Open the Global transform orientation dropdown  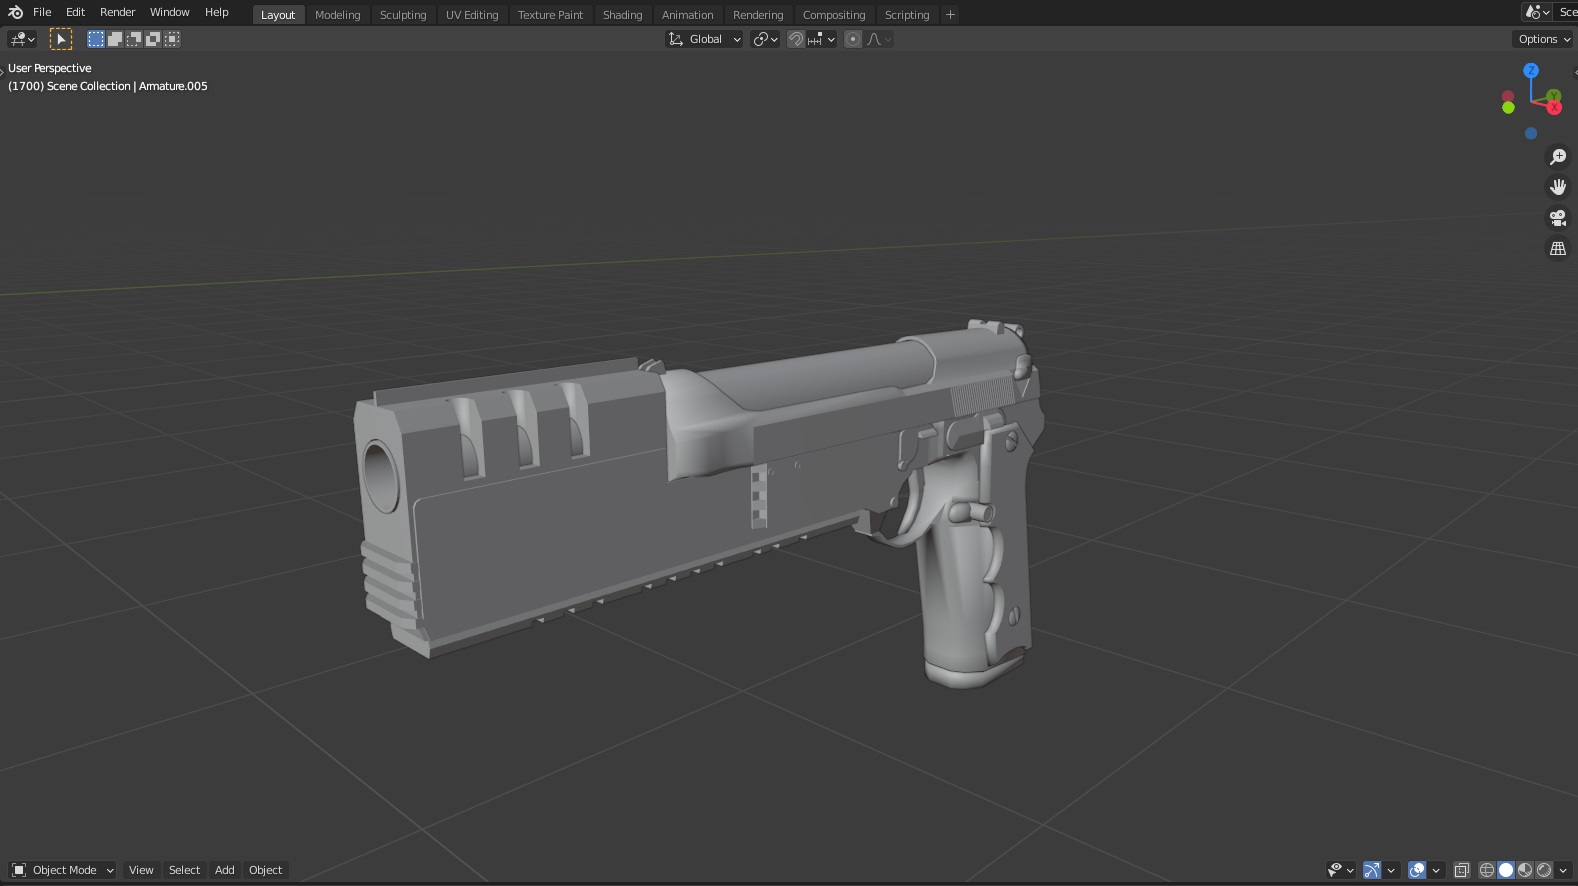click(705, 39)
